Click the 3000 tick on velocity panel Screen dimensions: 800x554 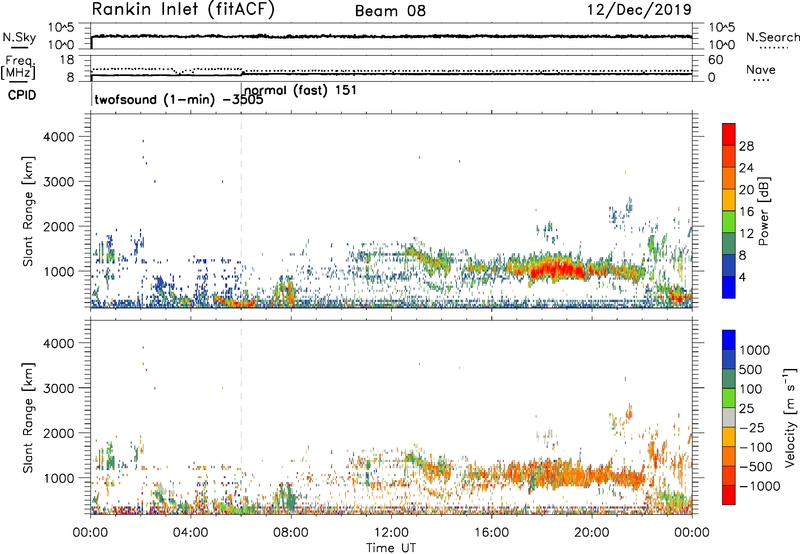click(x=59, y=388)
